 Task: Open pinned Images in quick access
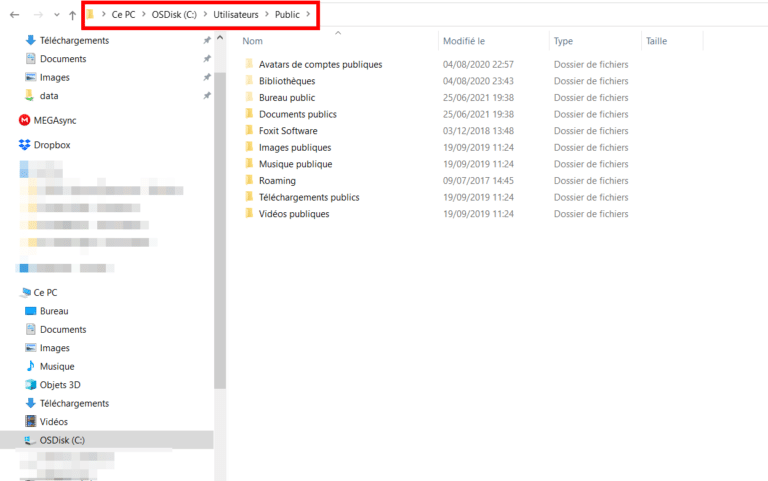click(55, 77)
